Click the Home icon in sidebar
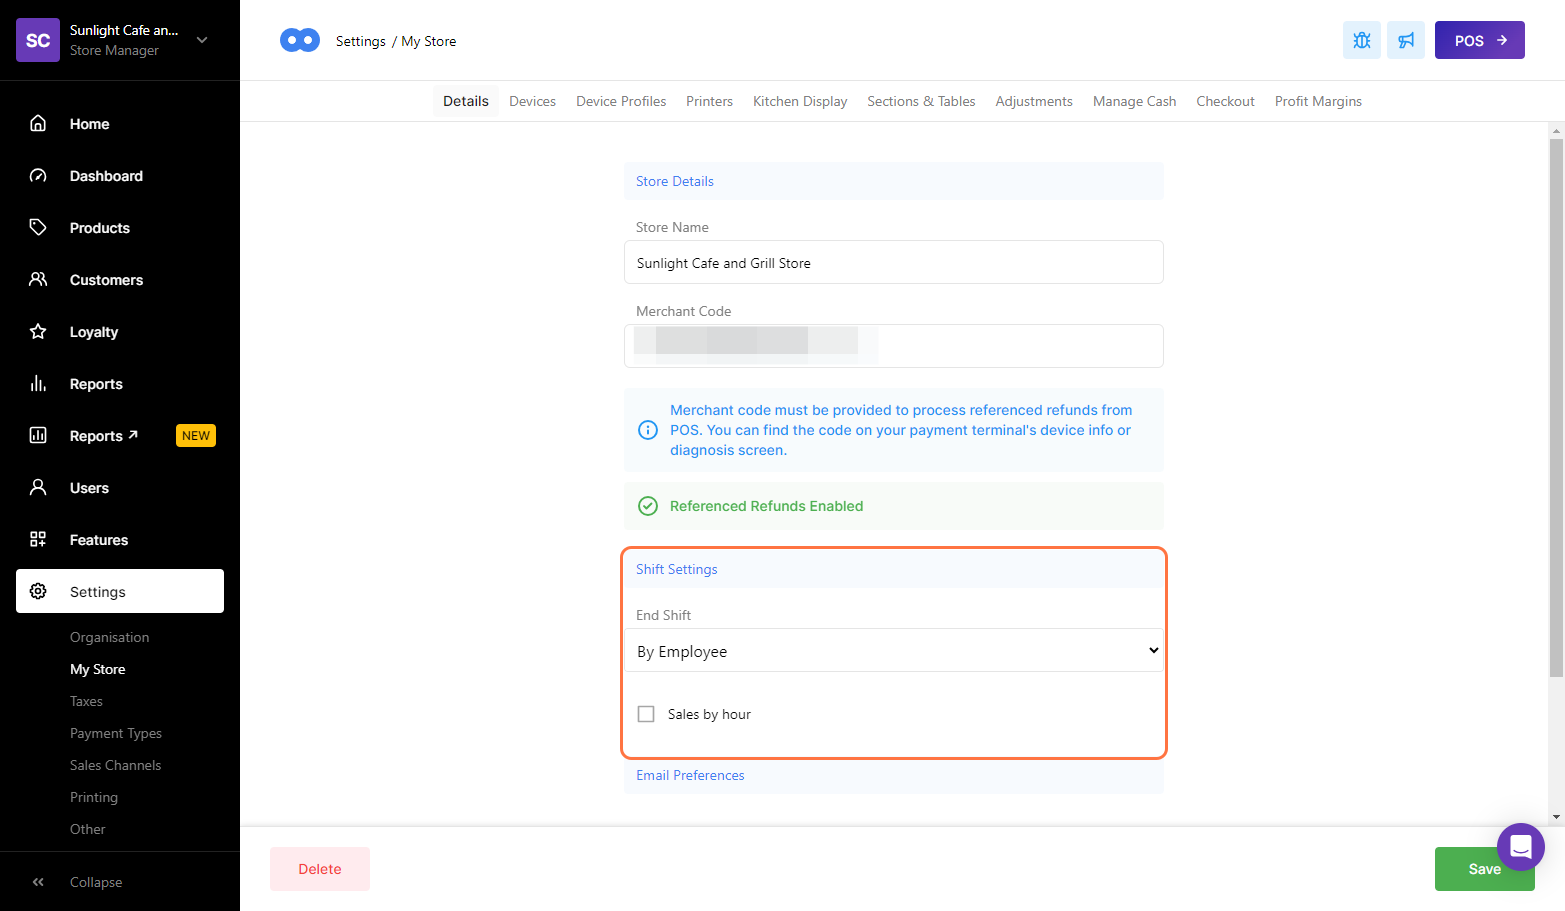 pos(38,123)
